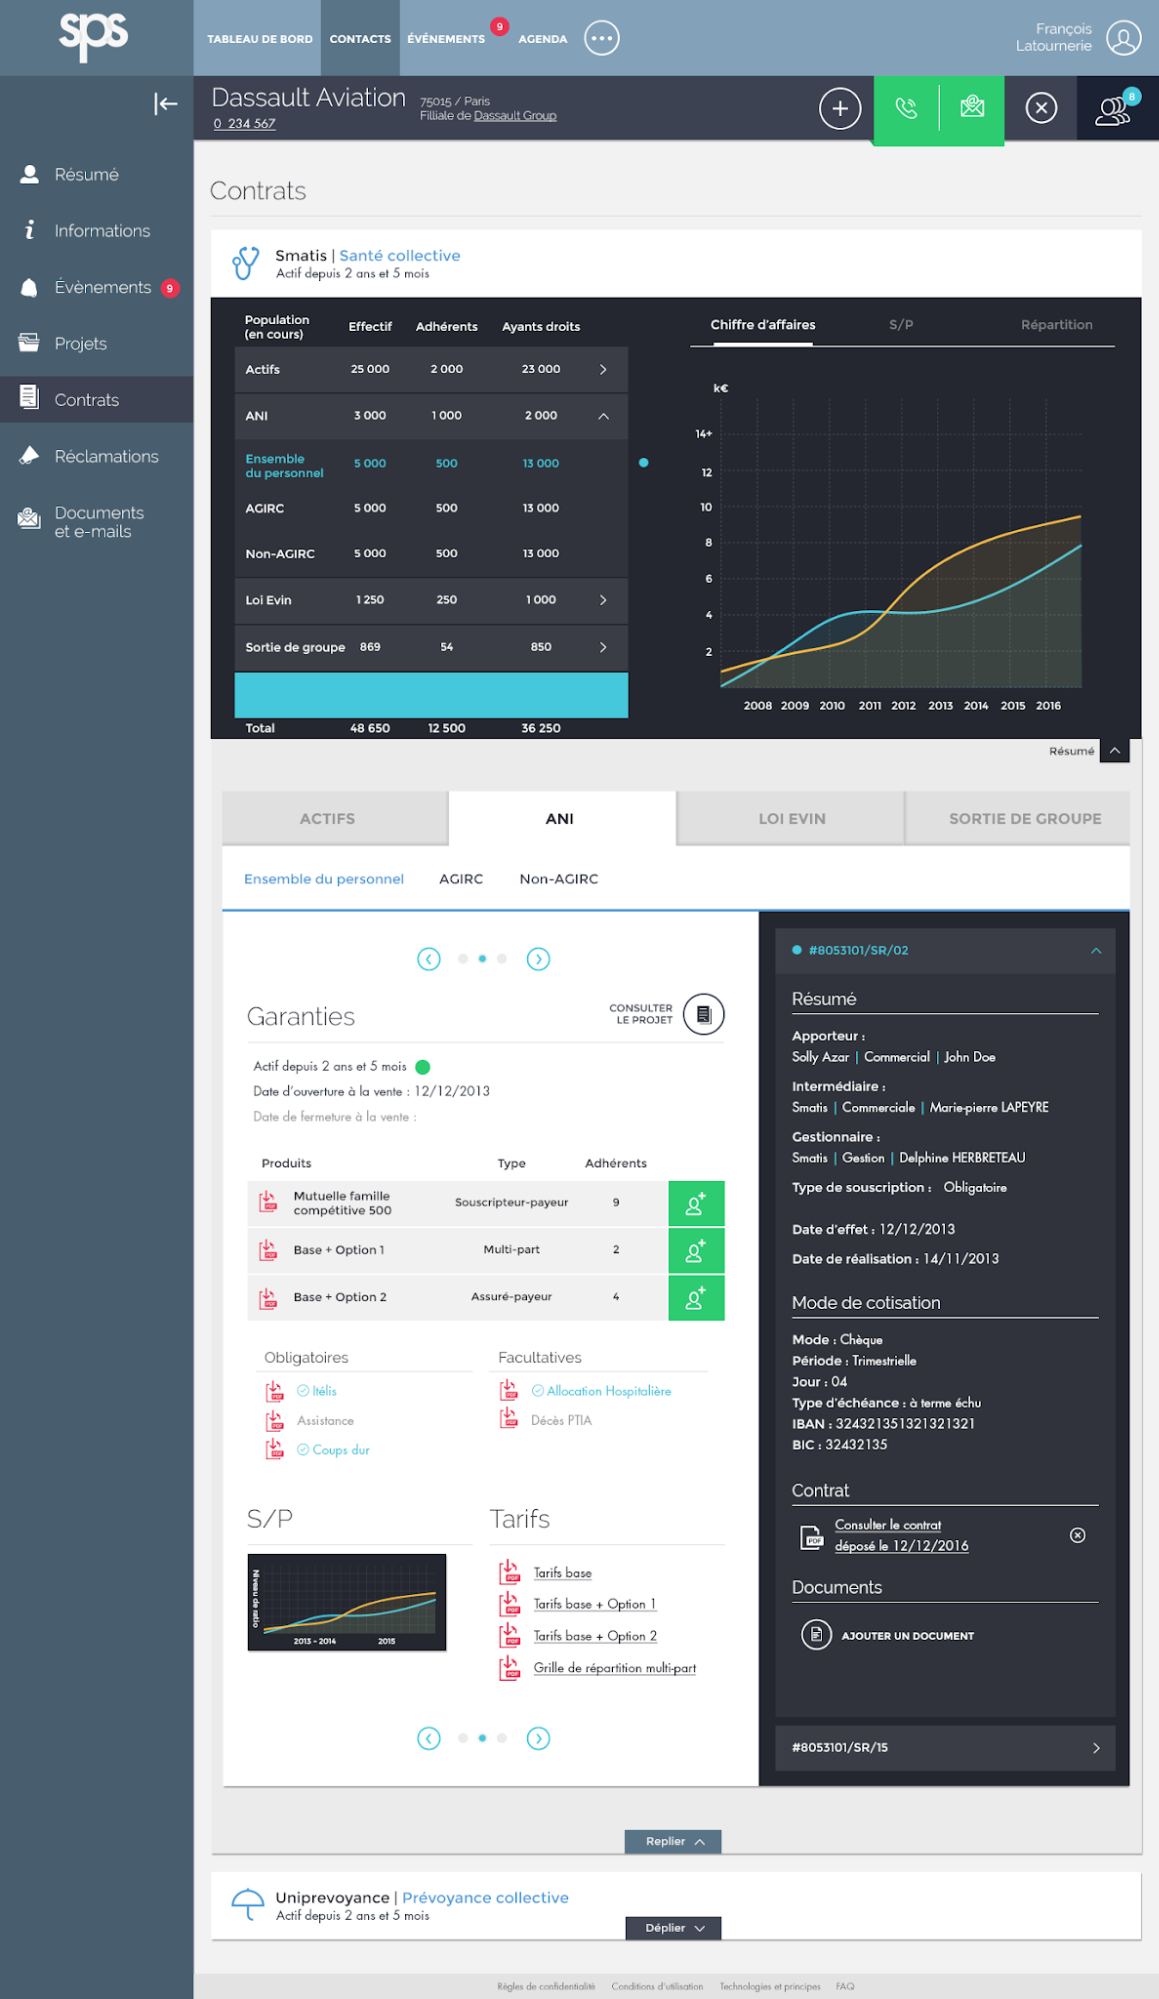This screenshot has height=1999, width=1159.
Task: Click the round plus add button in header
Action: pos(840,108)
